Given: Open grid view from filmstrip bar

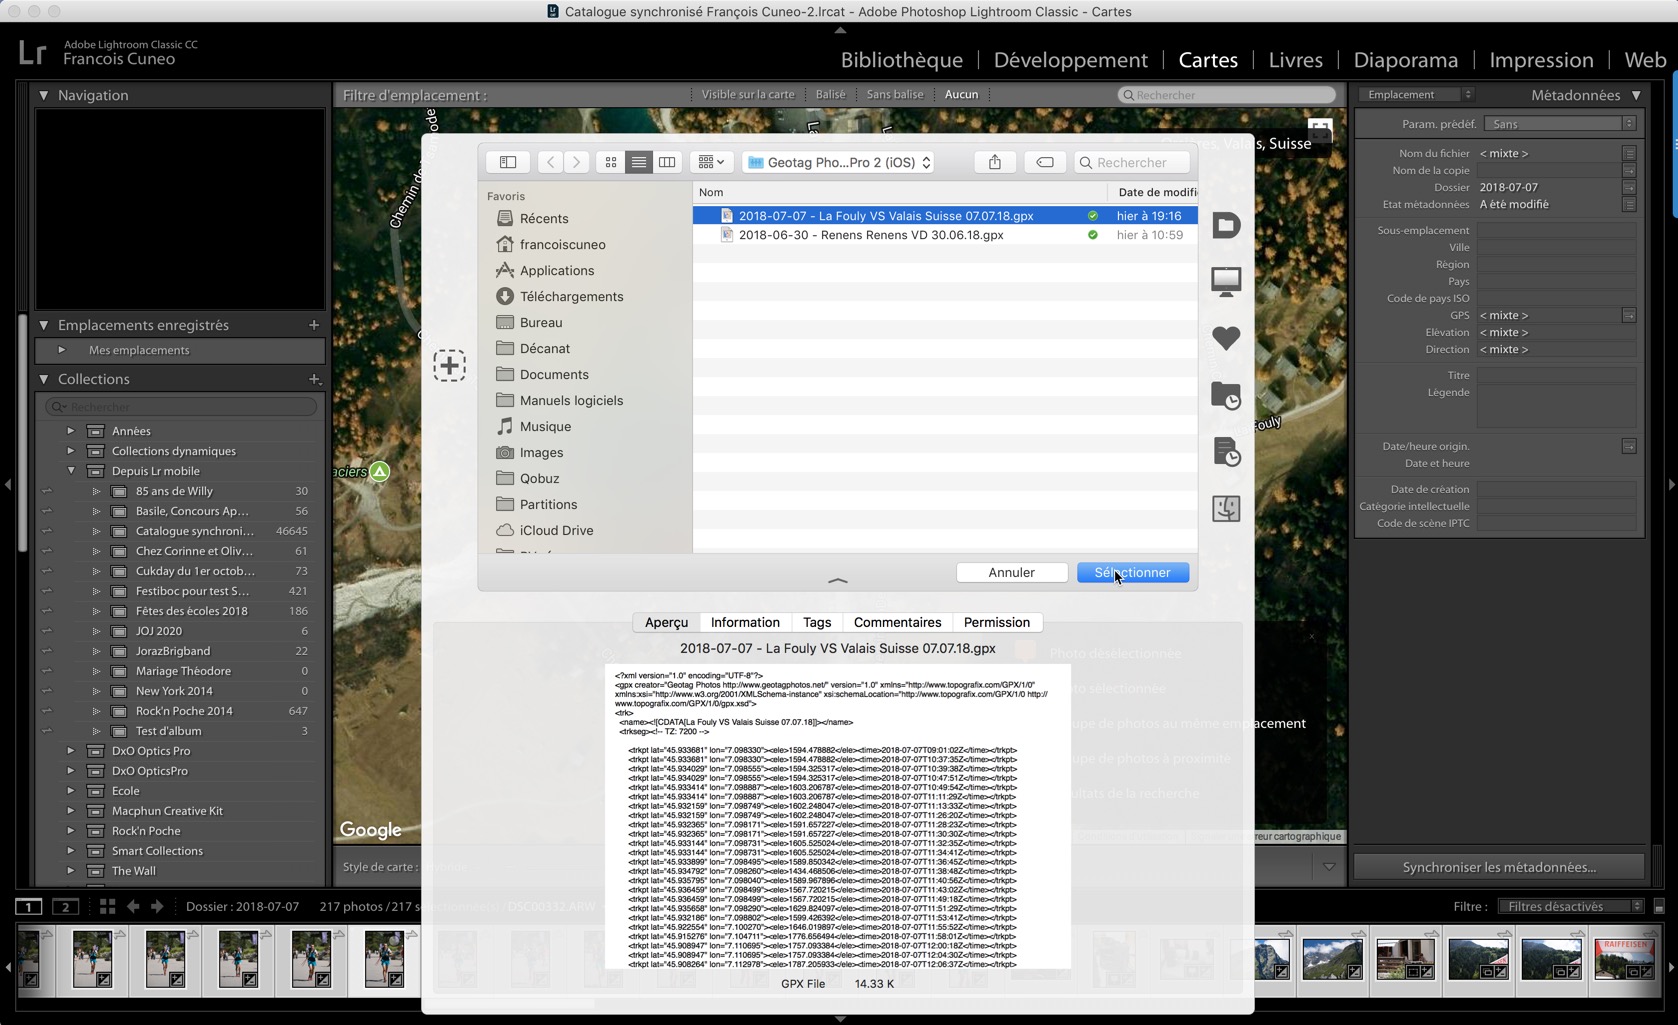Looking at the screenshot, I should point(107,906).
